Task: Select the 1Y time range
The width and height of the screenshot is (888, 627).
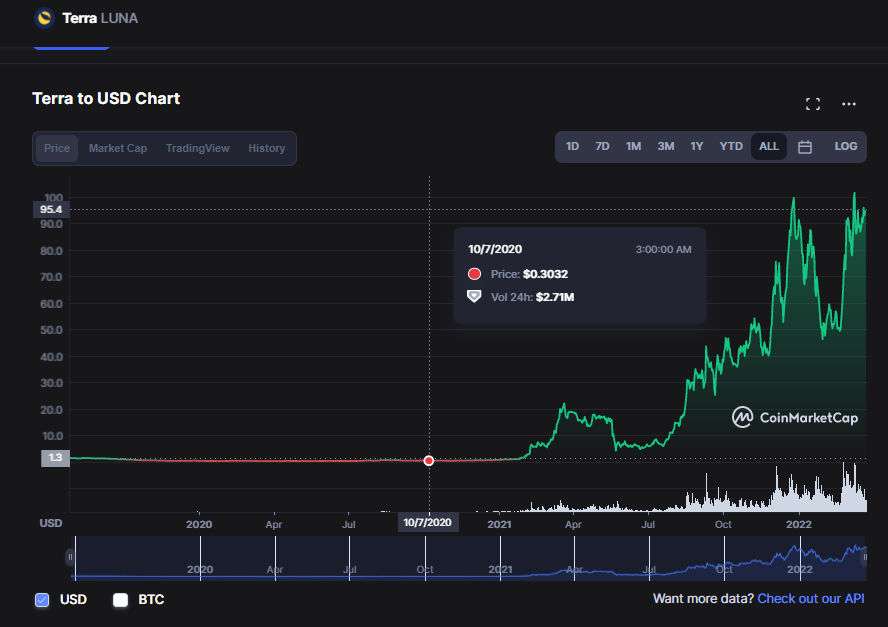Action: coord(697,146)
